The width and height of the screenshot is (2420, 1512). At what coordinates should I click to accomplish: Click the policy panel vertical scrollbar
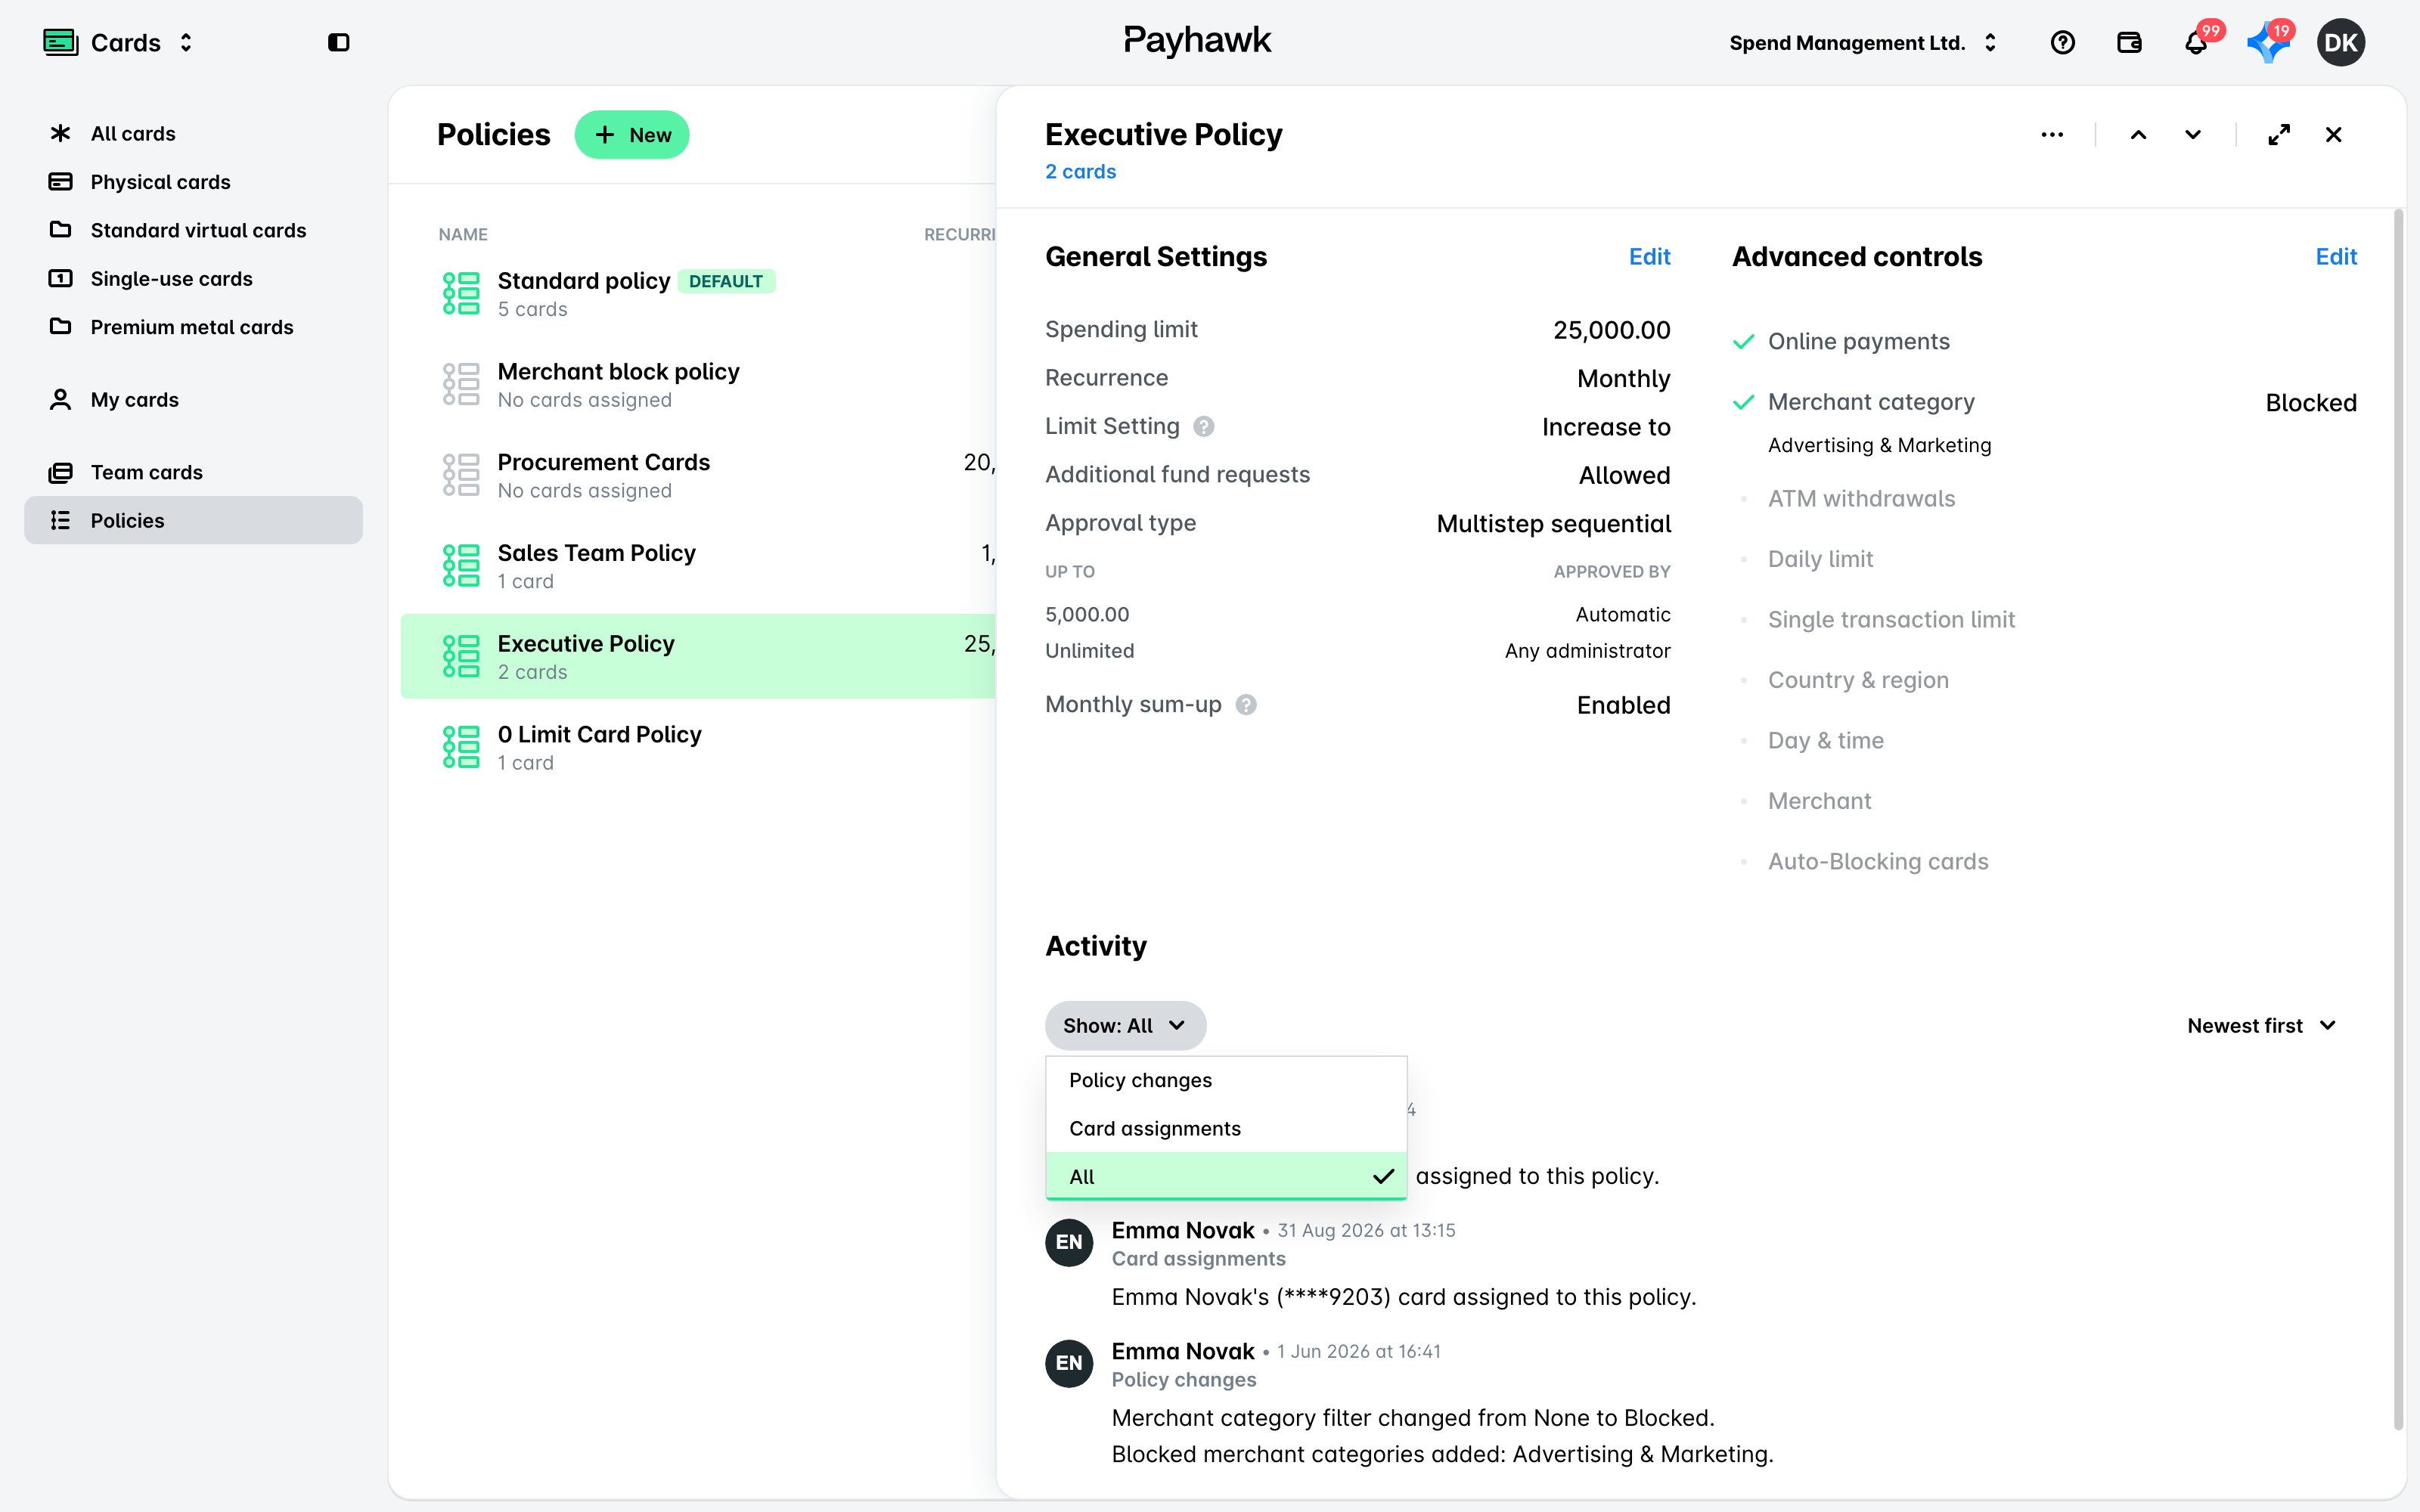pos(2398,820)
